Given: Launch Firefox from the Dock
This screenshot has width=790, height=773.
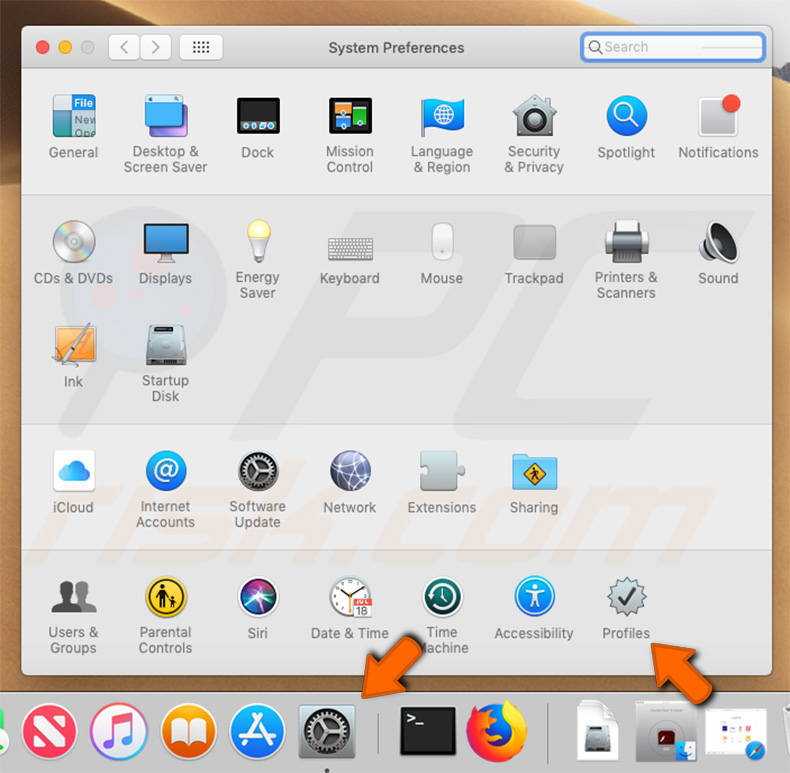Looking at the screenshot, I should [x=496, y=731].
